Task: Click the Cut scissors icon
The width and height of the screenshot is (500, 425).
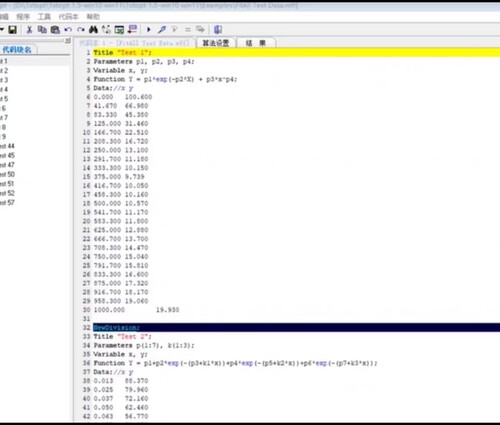Action: click(x=29, y=30)
